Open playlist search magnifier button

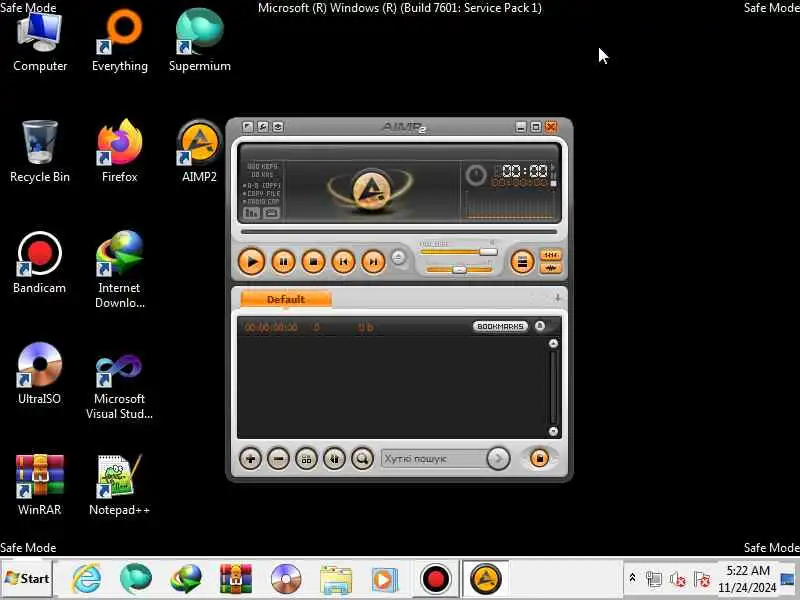click(x=362, y=459)
